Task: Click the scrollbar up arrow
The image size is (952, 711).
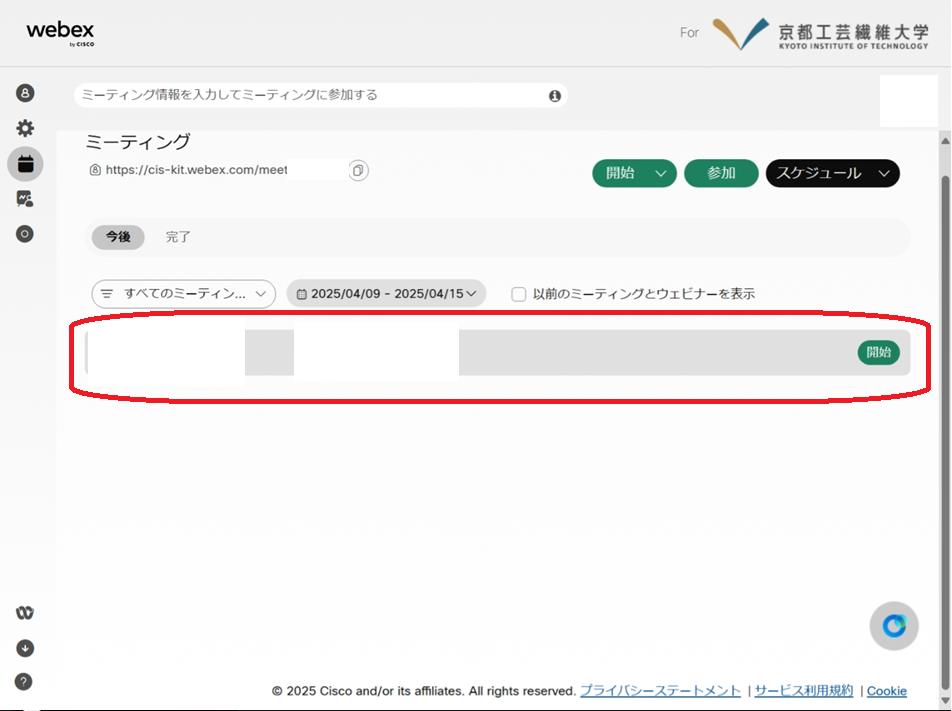Action: point(945,141)
